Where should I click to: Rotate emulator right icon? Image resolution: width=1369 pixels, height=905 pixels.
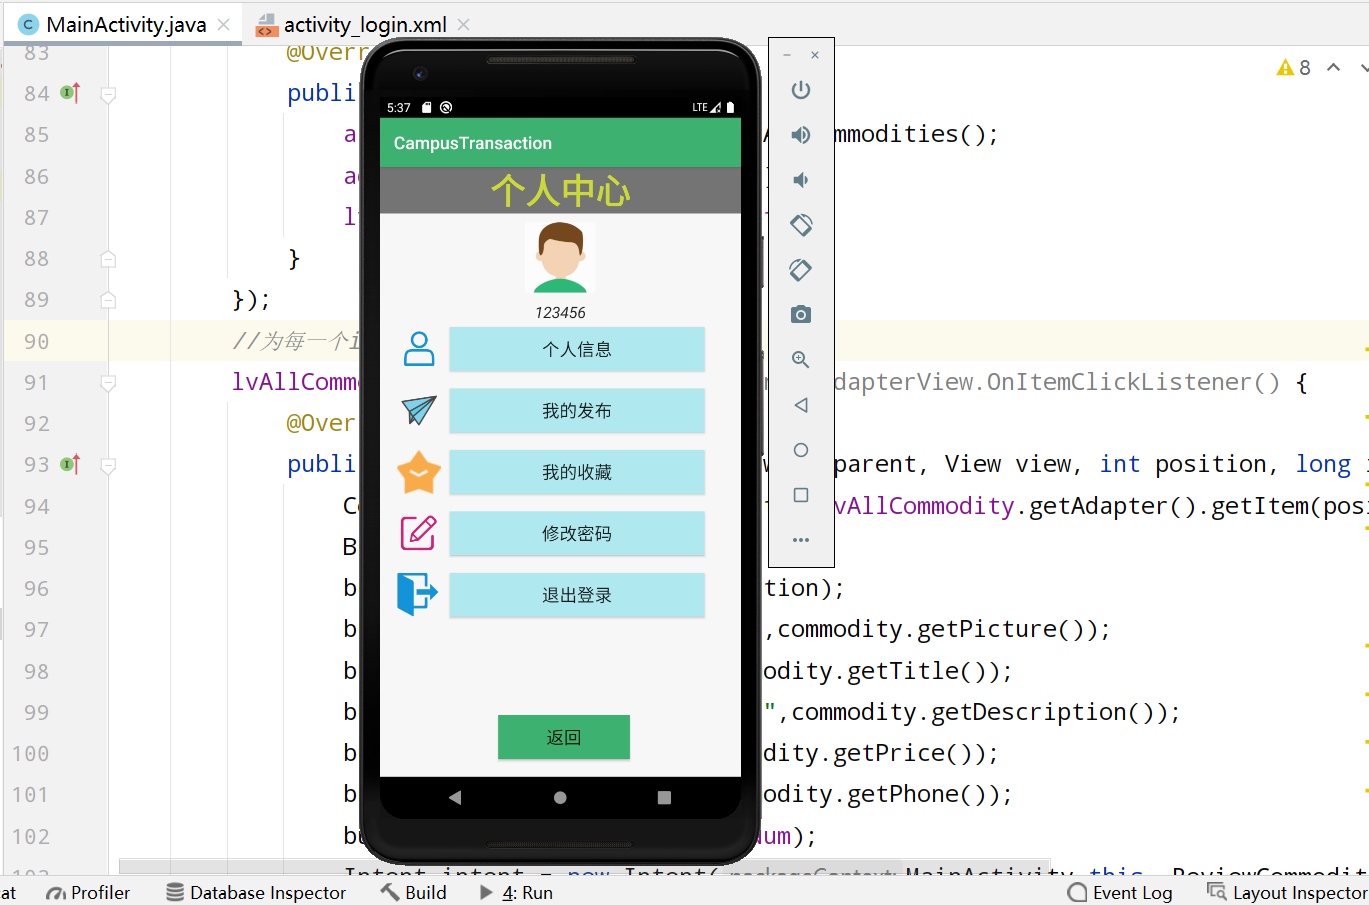(801, 270)
